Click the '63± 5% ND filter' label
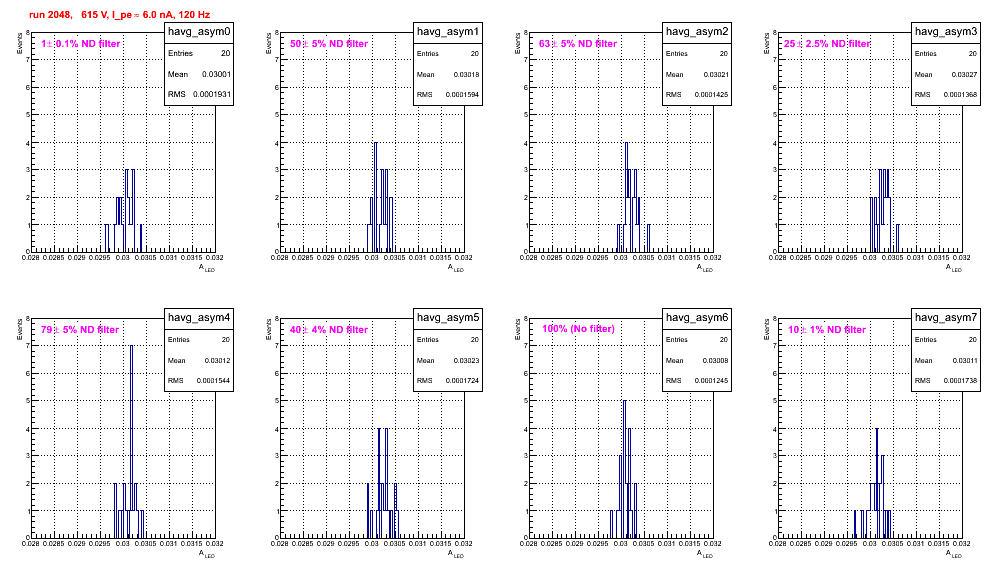Screen dimensions: 996x572 (x=578, y=44)
